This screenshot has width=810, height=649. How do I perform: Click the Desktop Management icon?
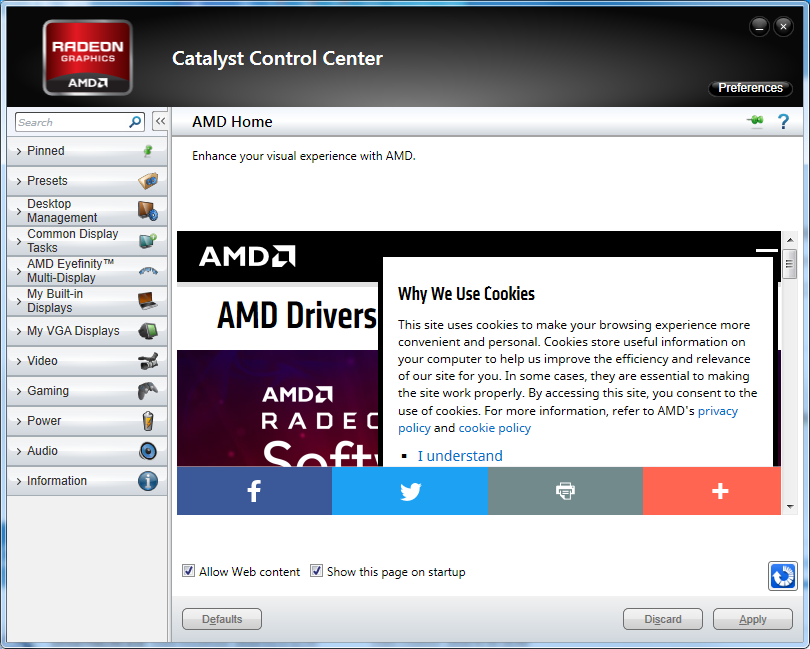148,211
